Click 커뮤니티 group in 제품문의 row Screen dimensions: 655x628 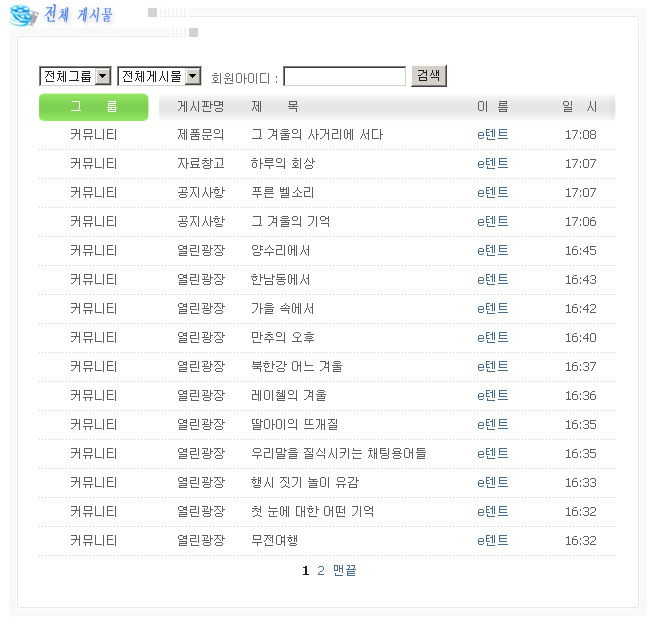[94, 135]
